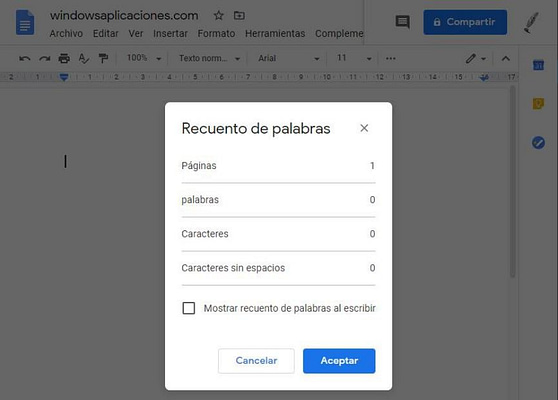Open the Texto normal style dropdown

coord(209,58)
